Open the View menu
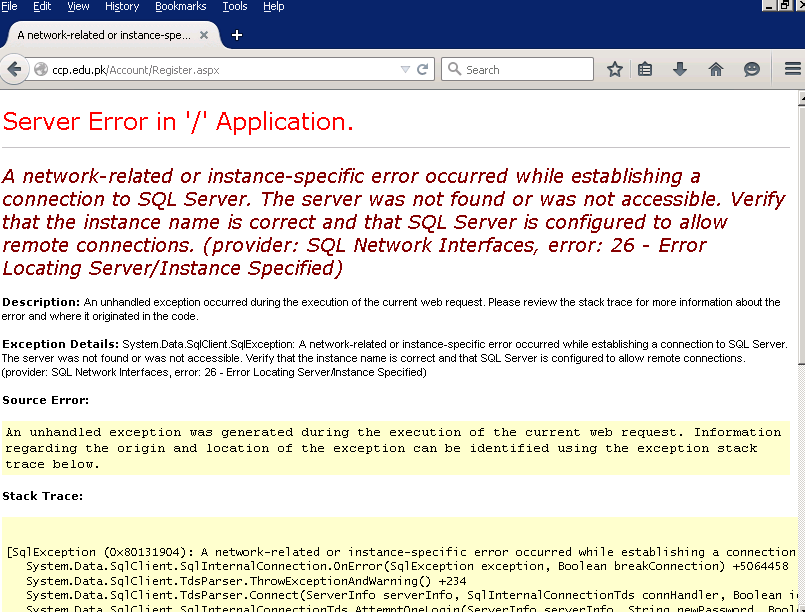 (x=78, y=6)
